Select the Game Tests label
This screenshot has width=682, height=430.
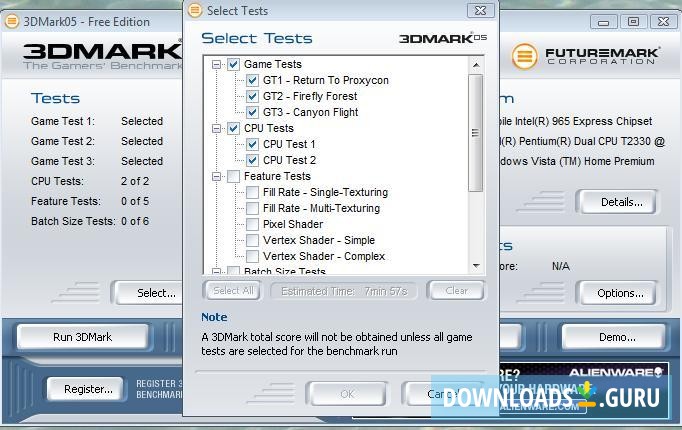pos(273,64)
